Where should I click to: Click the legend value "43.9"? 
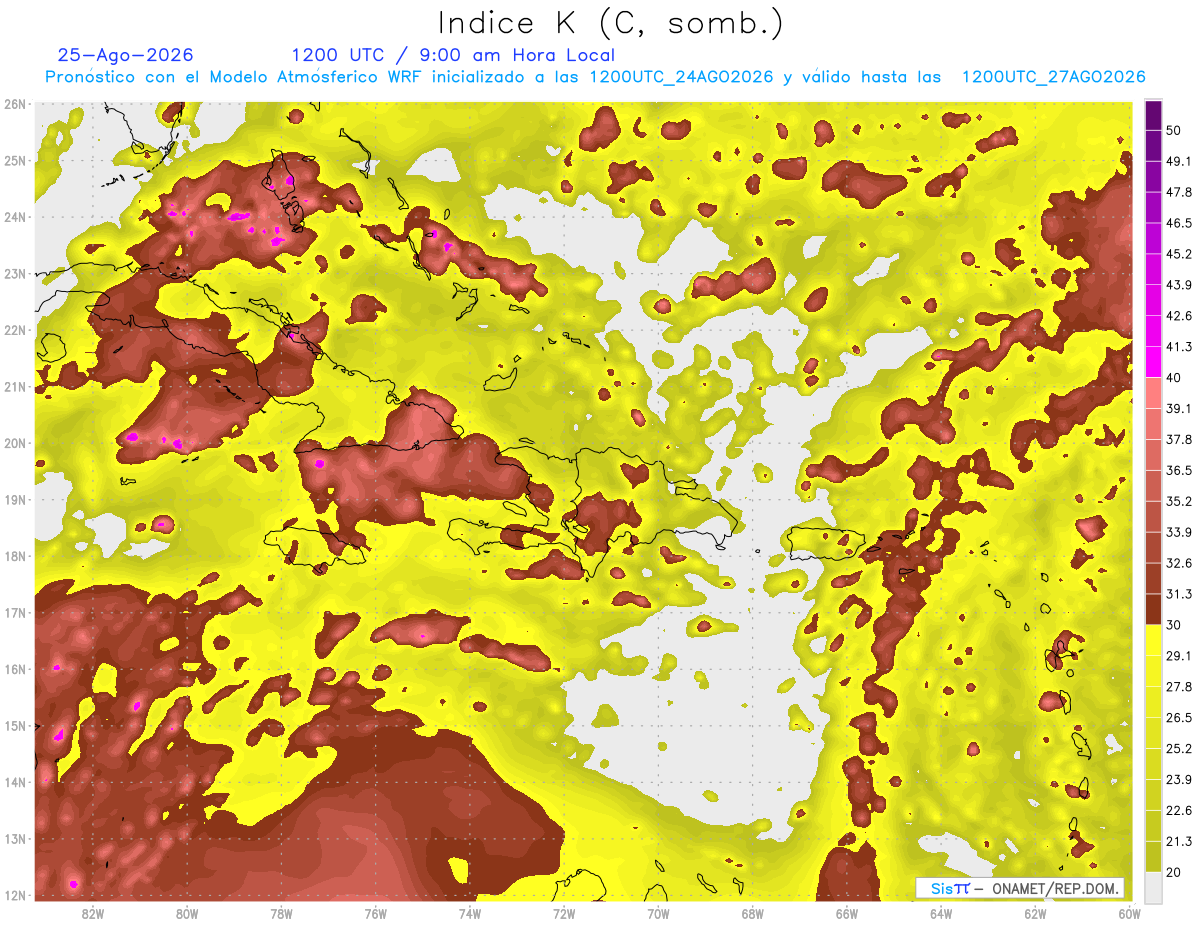coord(1179,285)
